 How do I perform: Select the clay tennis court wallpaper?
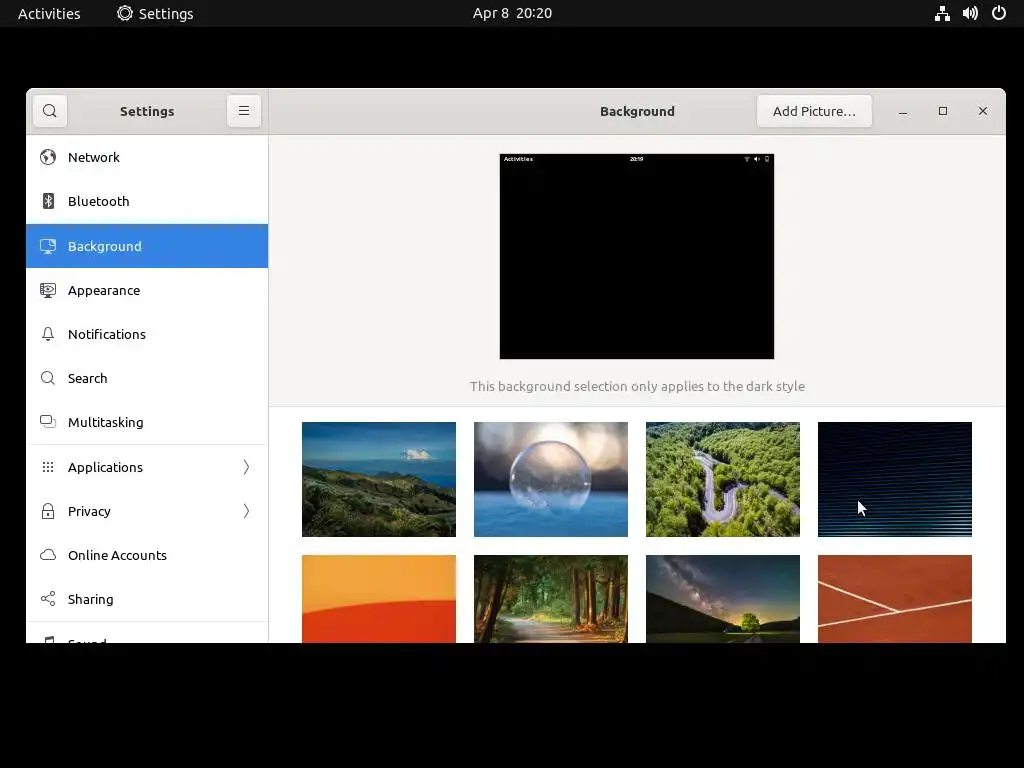[895, 599]
